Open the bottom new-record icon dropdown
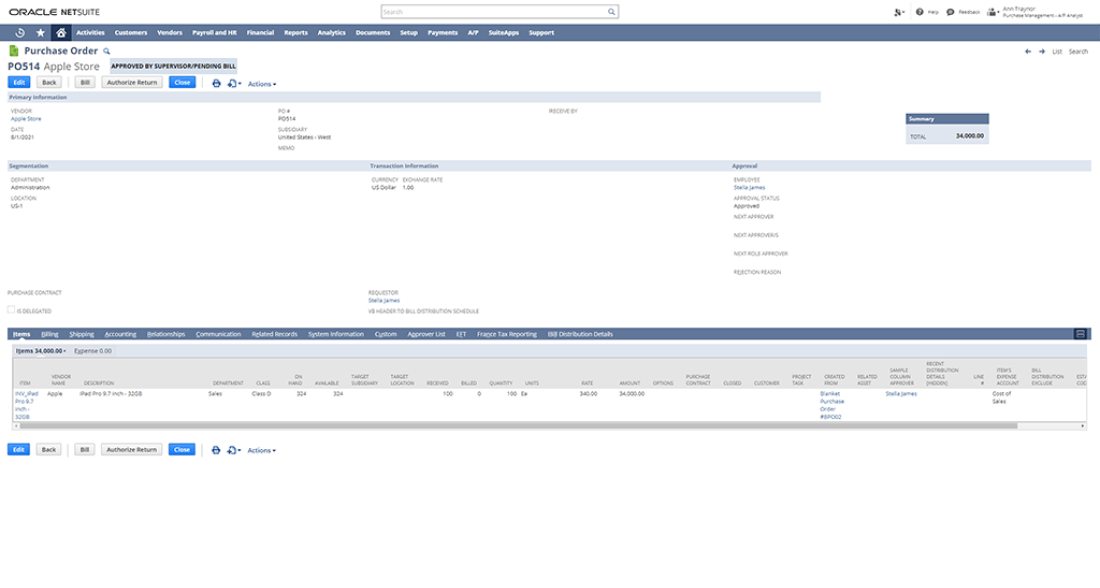Viewport: 1100px width, 588px height. [x=234, y=450]
